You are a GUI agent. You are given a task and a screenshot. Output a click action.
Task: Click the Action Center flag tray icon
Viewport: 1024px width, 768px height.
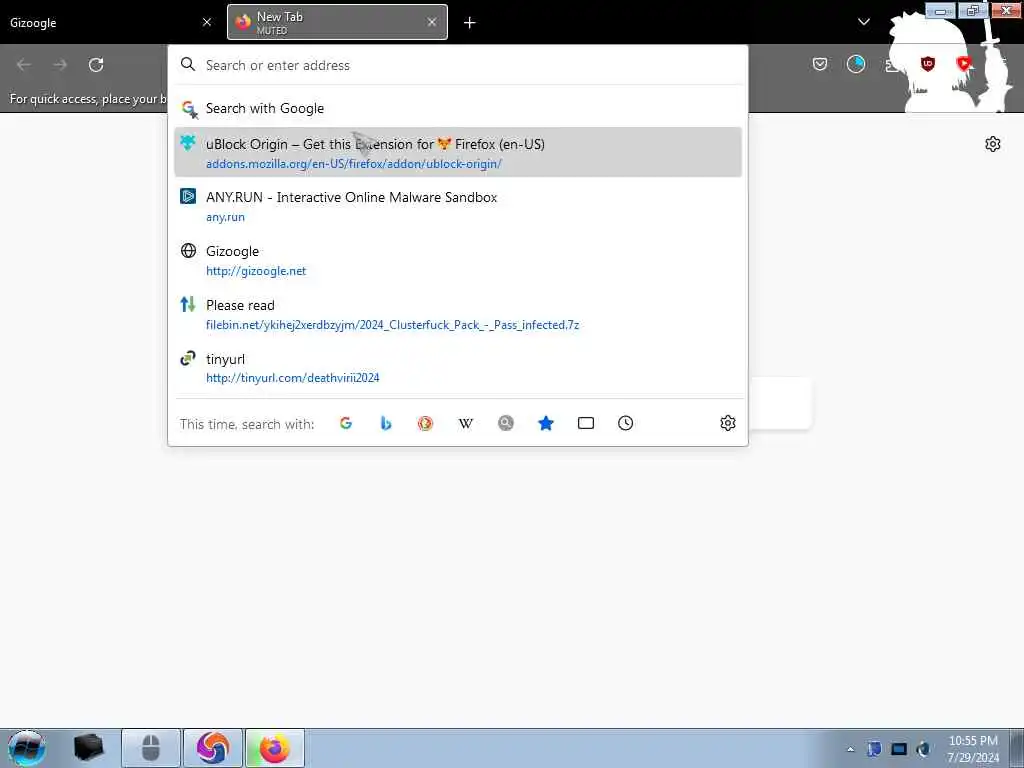coord(874,749)
